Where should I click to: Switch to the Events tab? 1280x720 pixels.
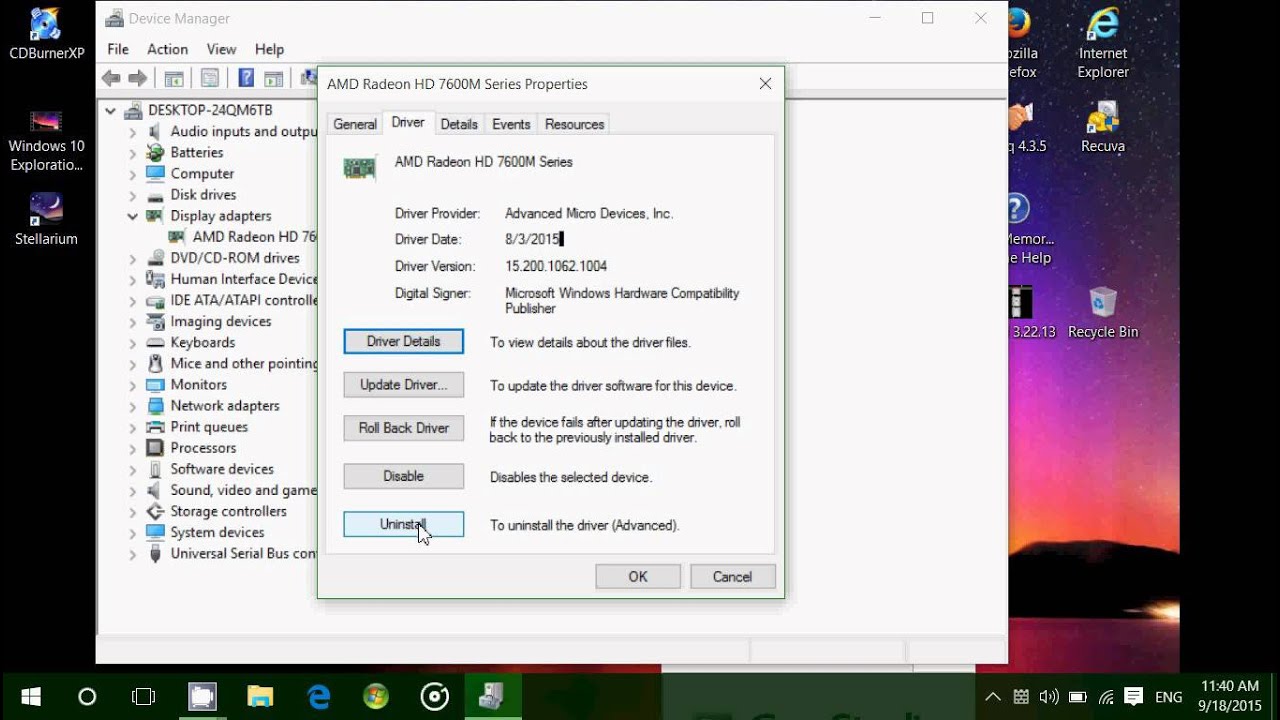pos(511,124)
